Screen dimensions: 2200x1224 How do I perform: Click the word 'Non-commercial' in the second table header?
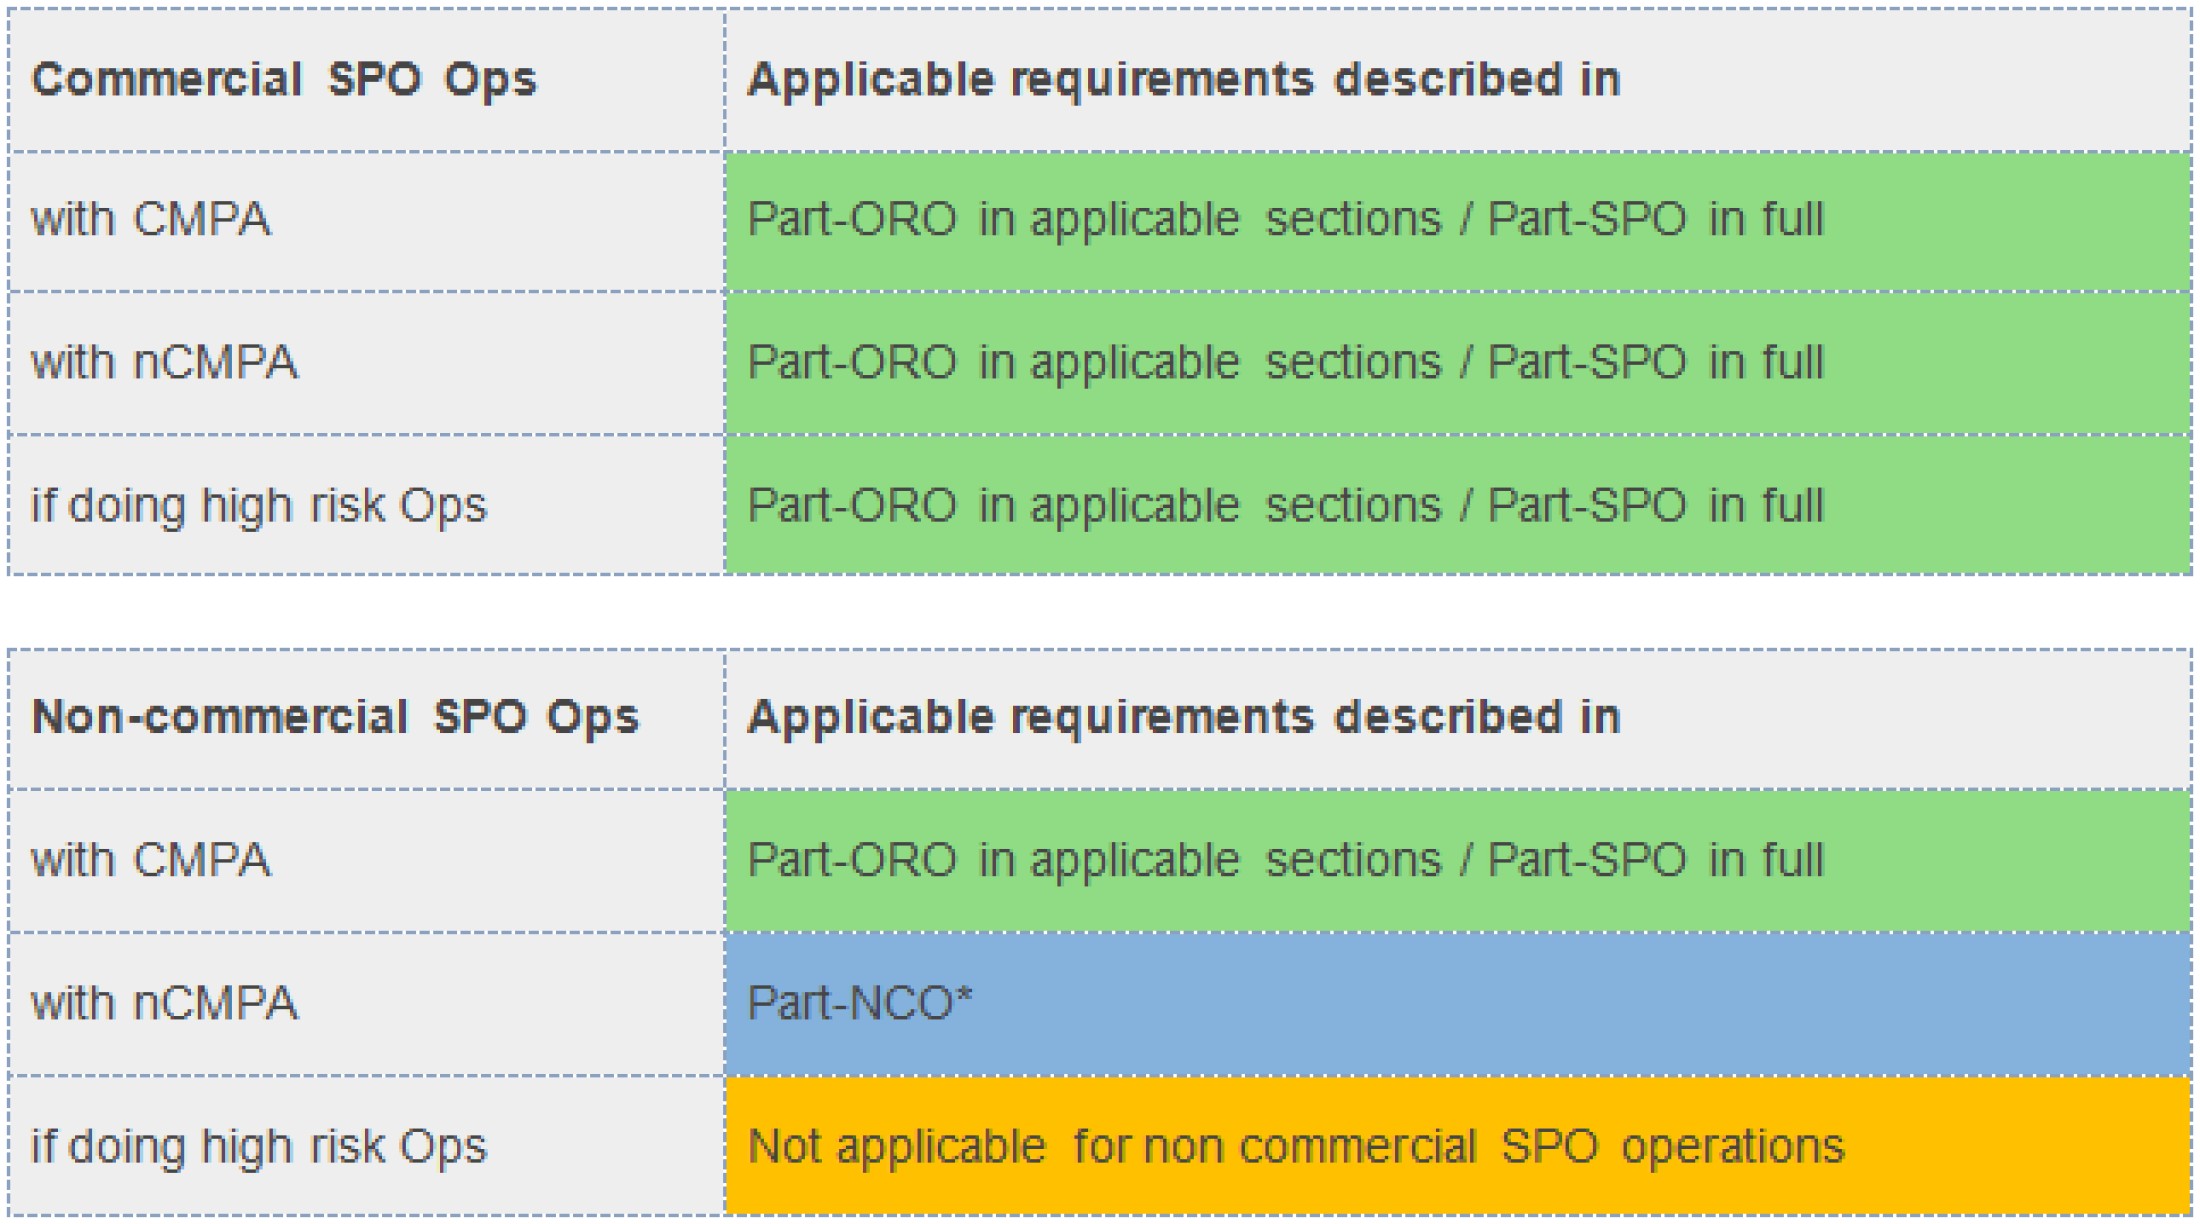click(x=220, y=717)
